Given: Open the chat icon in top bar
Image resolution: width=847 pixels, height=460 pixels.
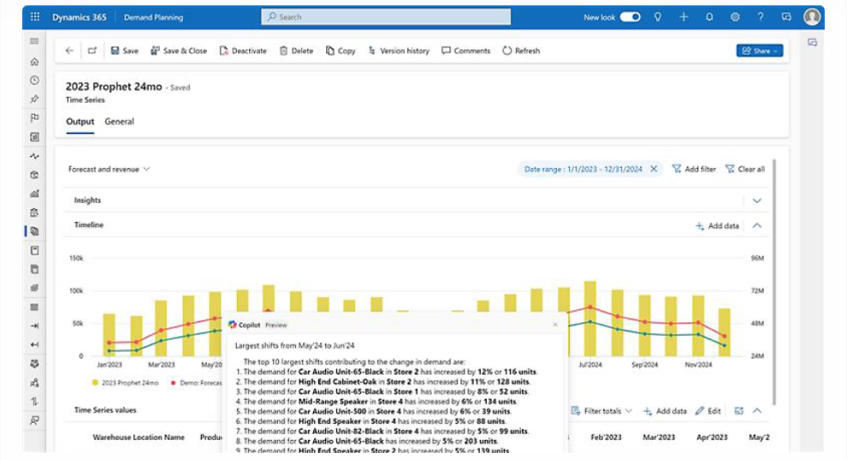Looking at the screenshot, I should [x=786, y=17].
